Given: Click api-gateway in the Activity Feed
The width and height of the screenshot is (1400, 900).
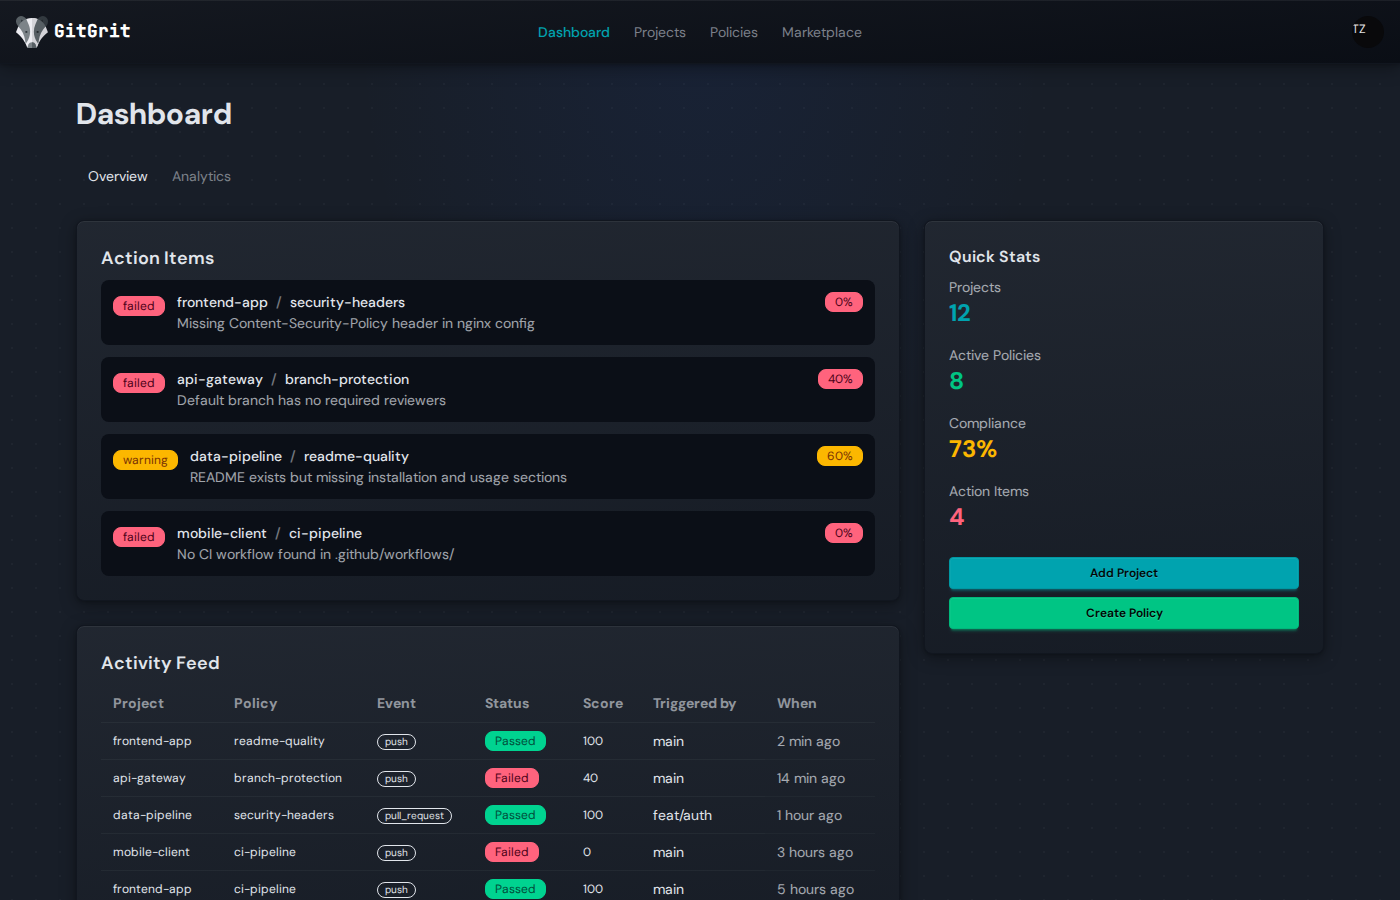Looking at the screenshot, I should pyautogui.click(x=149, y=778).
